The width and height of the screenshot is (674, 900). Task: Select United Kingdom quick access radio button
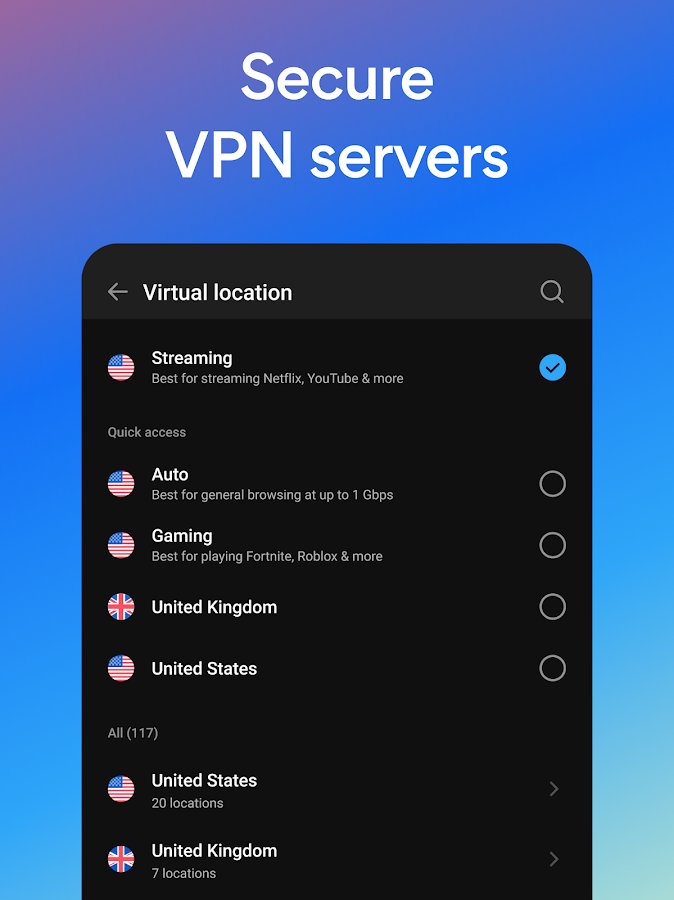coord(552,607)
